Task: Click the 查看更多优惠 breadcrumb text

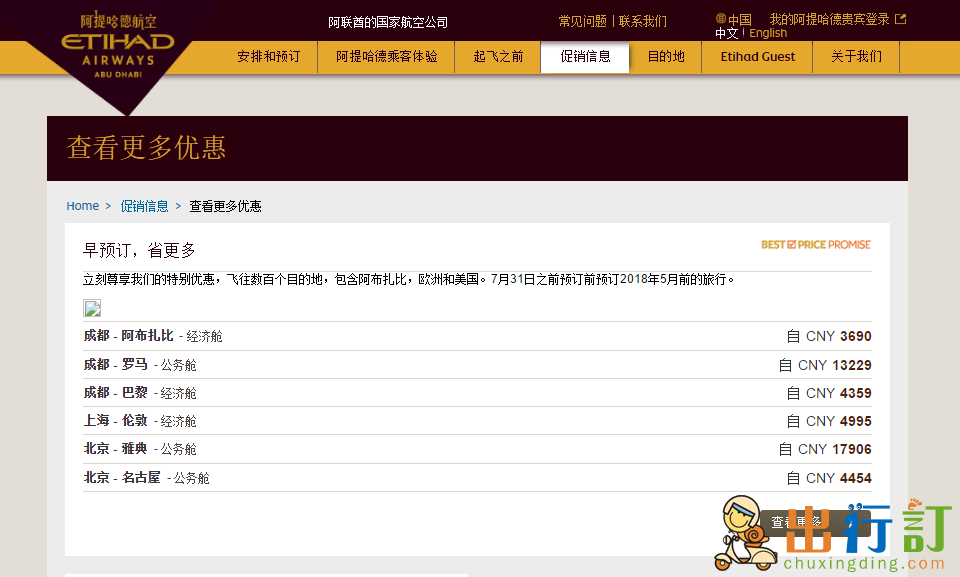Action: click(225, 206)
